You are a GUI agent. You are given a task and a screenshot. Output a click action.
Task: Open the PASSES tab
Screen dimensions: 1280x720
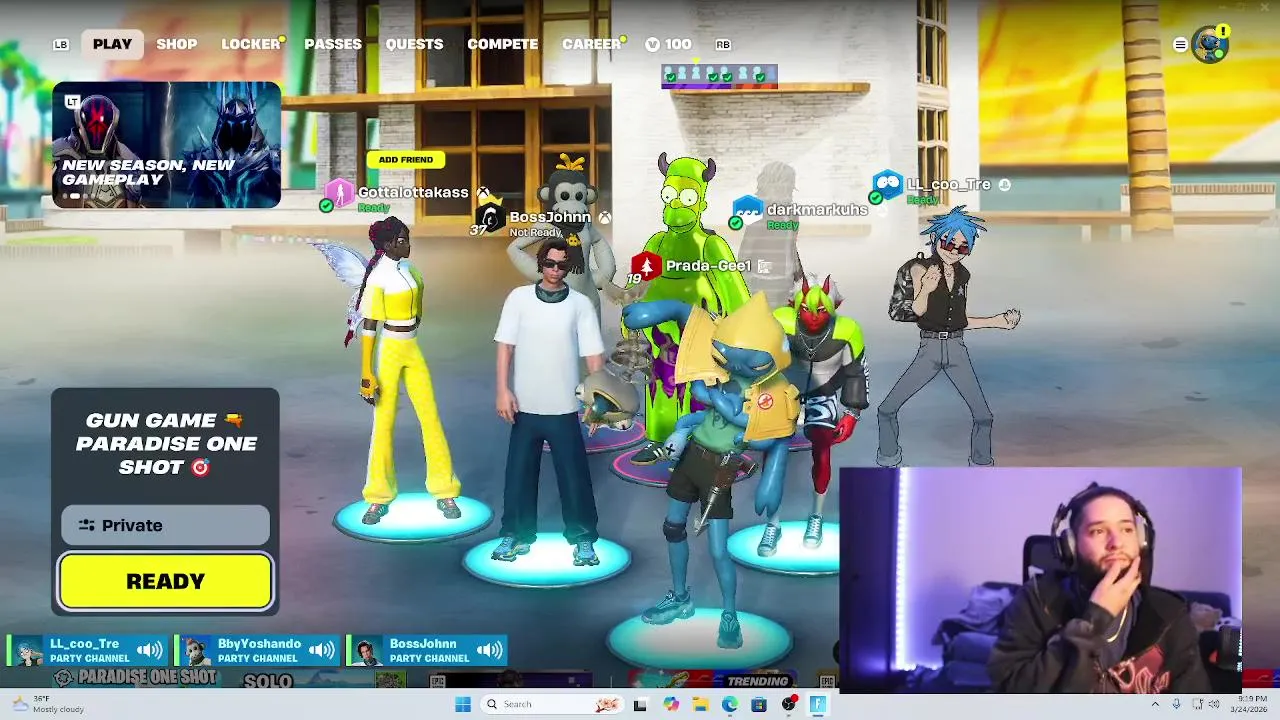tap(333, 44)
